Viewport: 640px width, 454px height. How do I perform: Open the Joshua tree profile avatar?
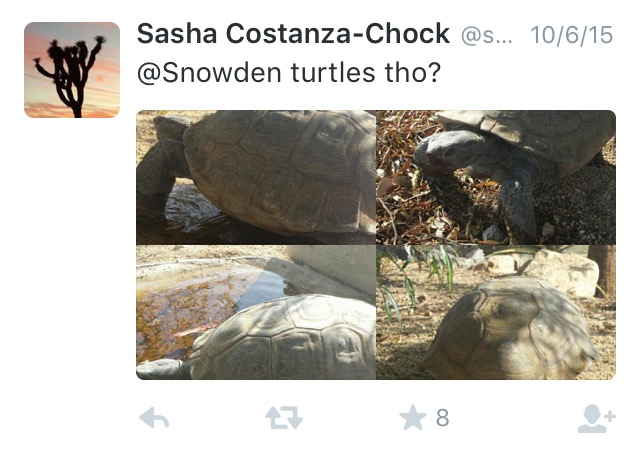click(72, 70)
